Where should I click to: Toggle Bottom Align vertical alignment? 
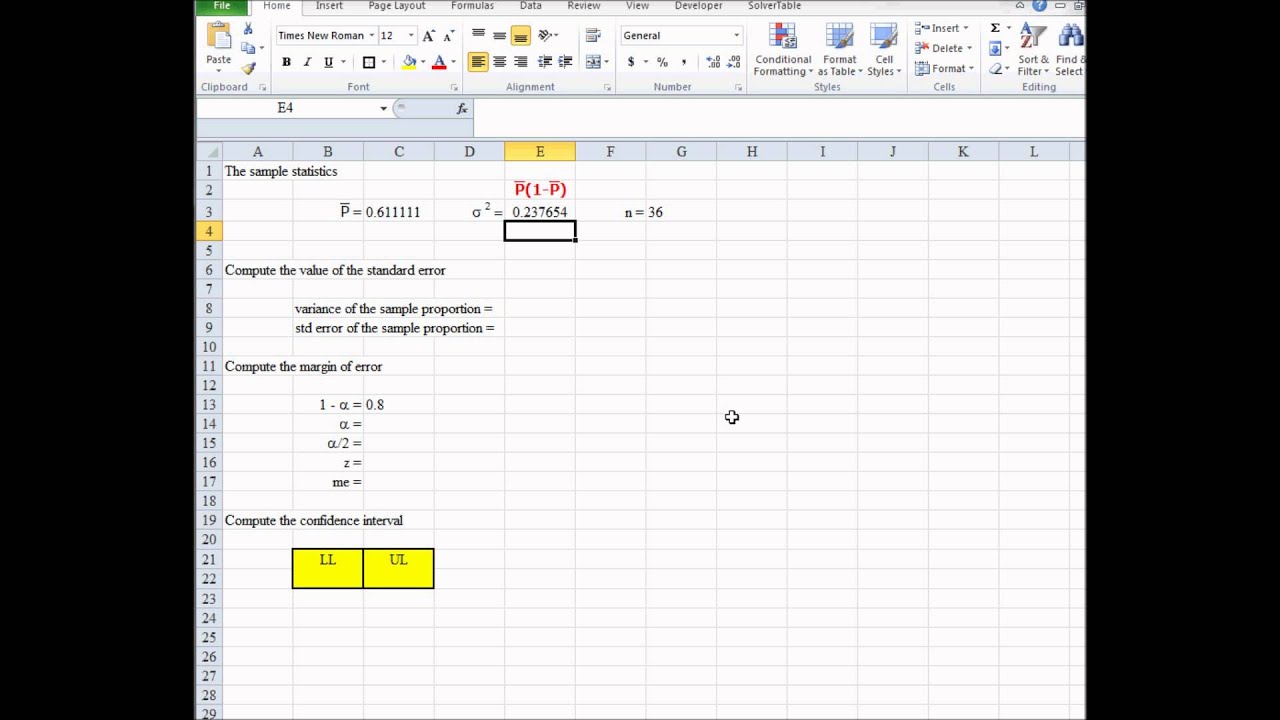point(520,36)
